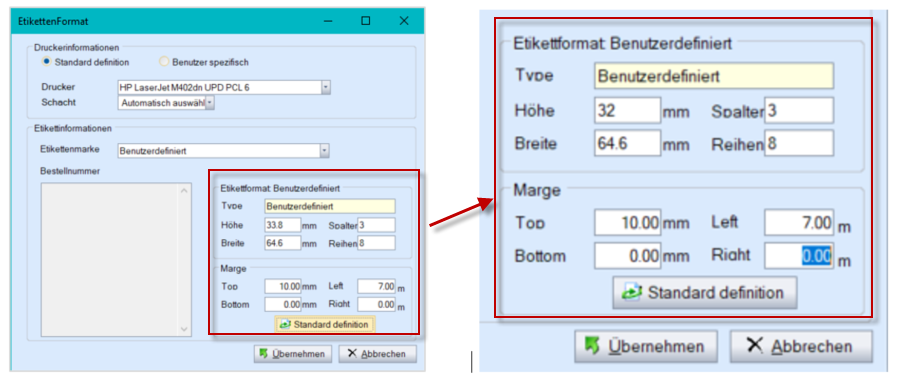Click the Type field in the small dialog

330,206
